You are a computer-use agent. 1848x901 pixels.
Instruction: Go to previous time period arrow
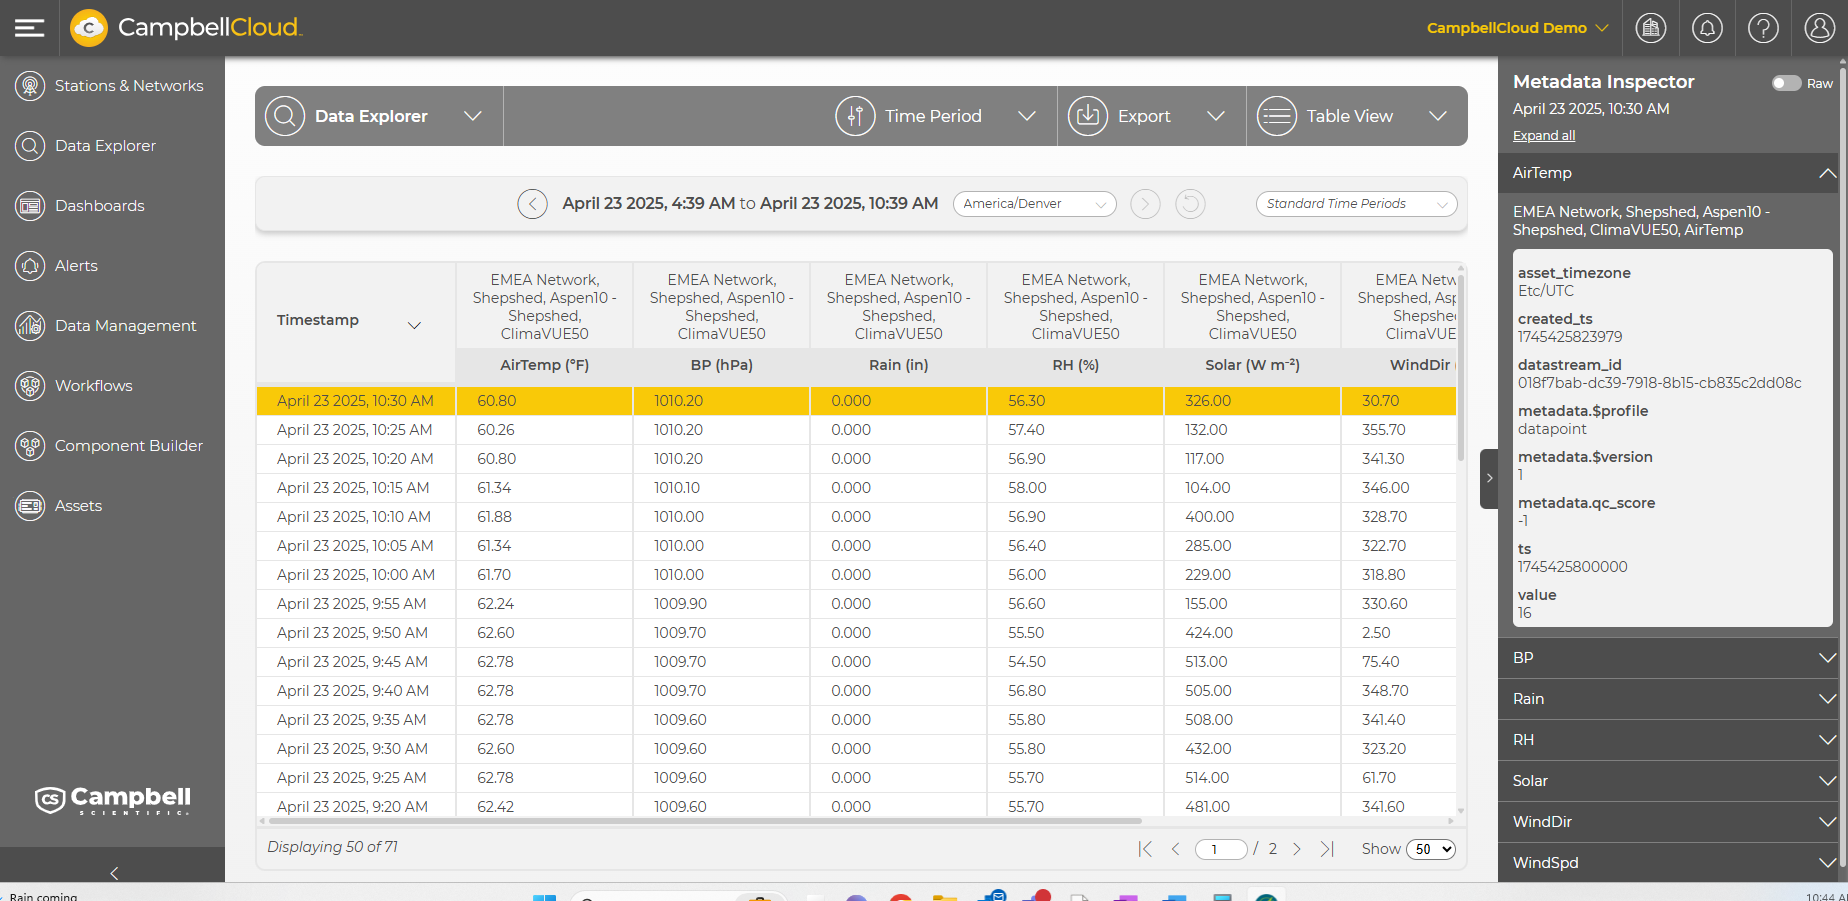click(x=532, y=204)
